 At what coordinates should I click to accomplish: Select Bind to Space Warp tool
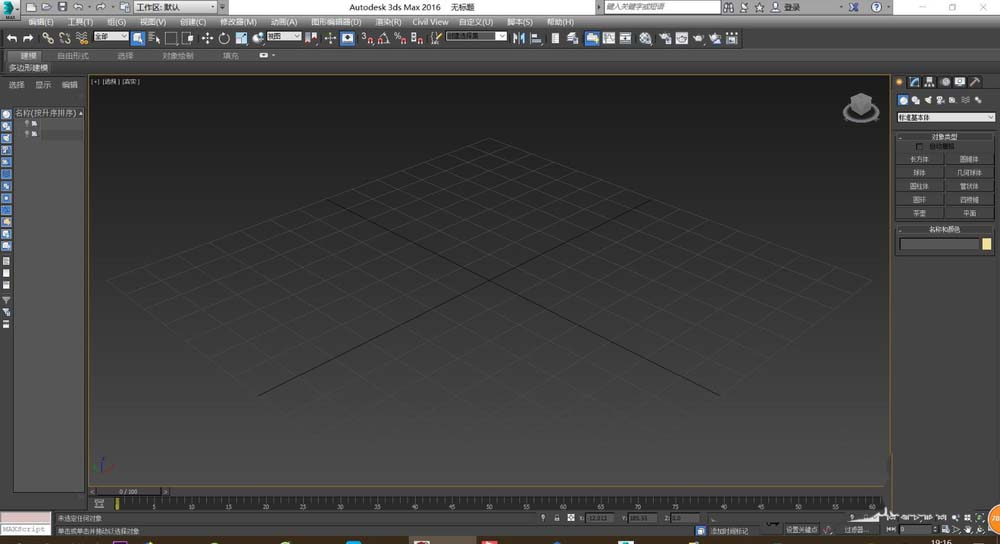pyautogui.click(x=82, y=38)
